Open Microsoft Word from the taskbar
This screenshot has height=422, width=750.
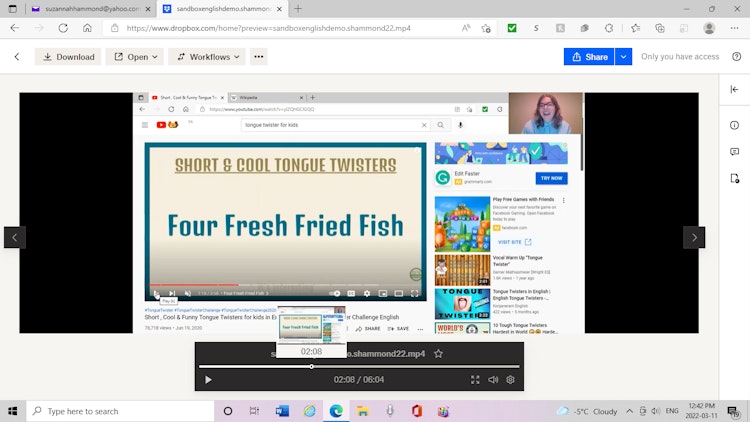(x=281, y=411)
